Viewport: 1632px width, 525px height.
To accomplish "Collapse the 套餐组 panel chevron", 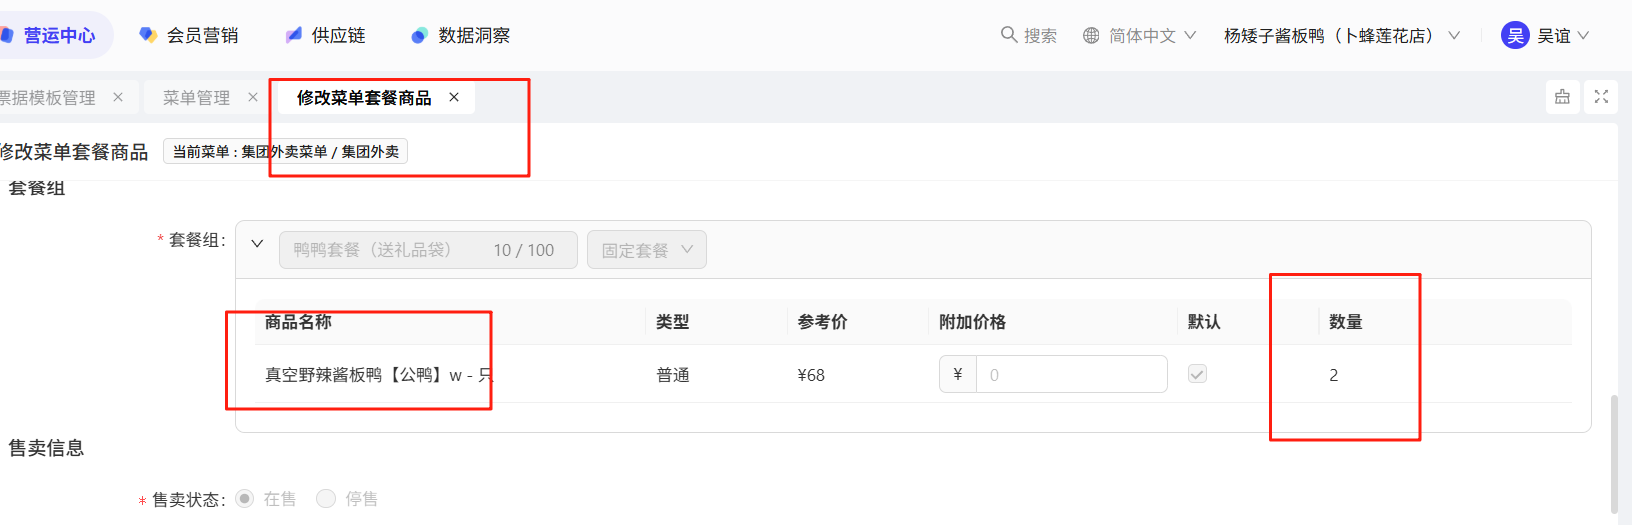I will [x=257, y=244].
